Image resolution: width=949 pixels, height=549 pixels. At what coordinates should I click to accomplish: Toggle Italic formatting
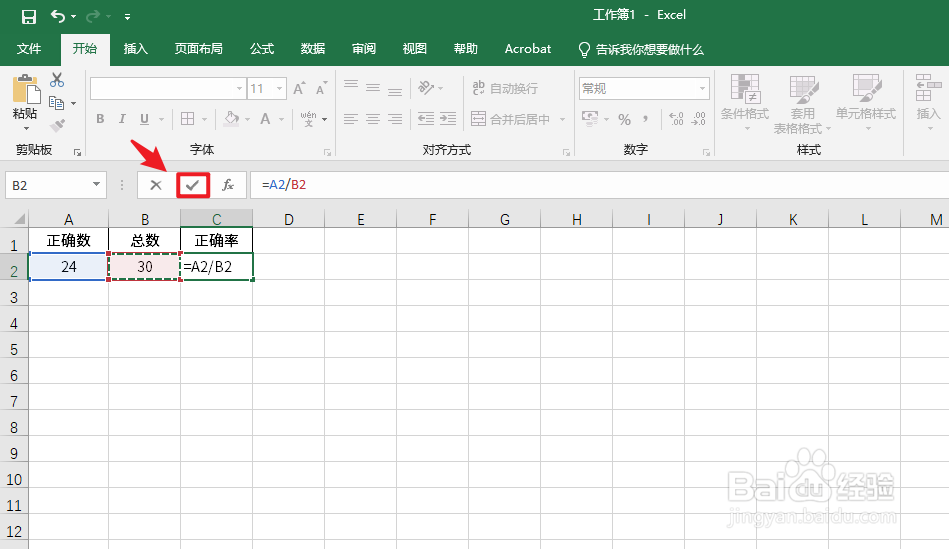[122, 119]
